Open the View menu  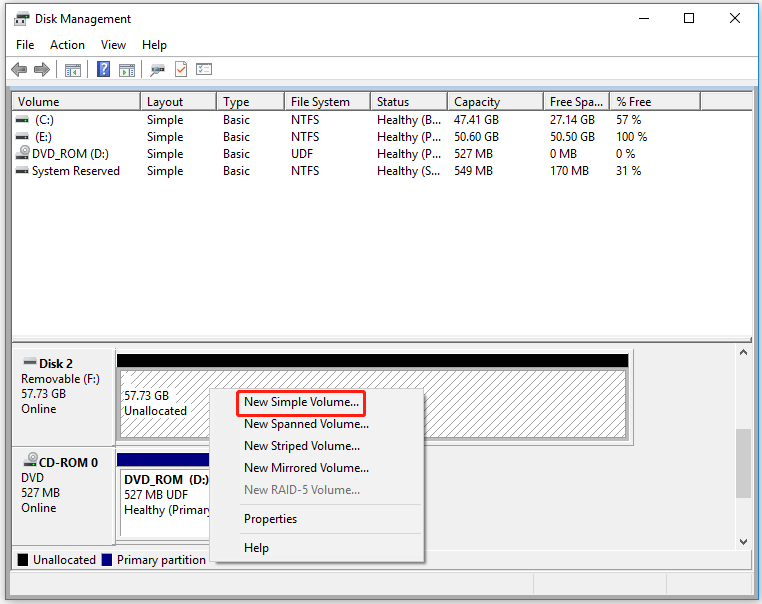(x=113, y=45)
